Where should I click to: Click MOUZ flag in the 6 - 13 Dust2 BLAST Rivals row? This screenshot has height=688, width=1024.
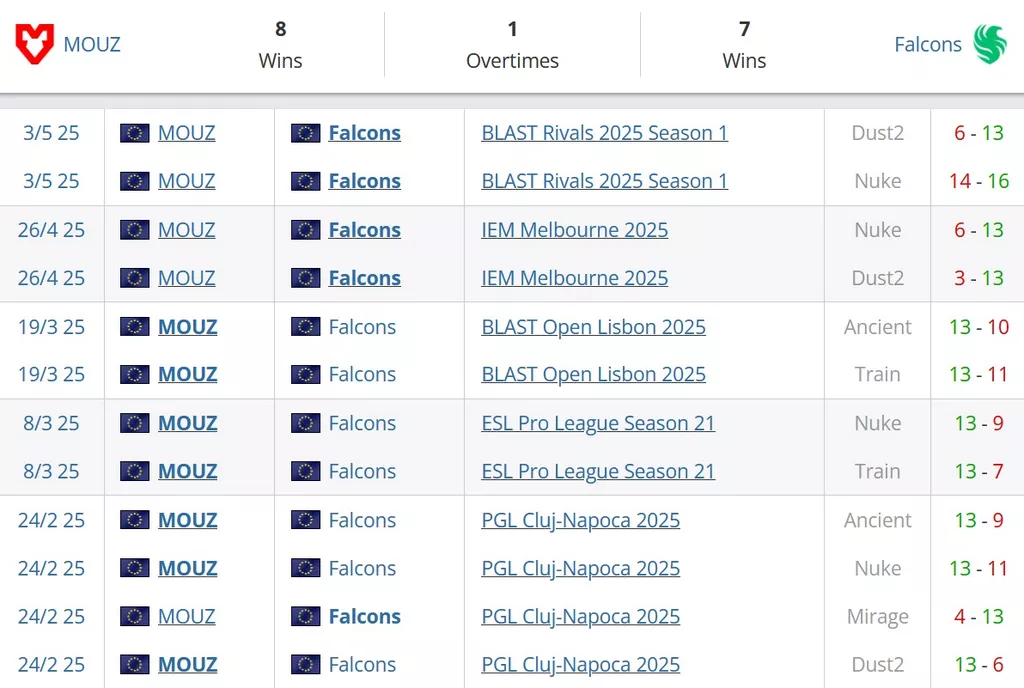135,133
